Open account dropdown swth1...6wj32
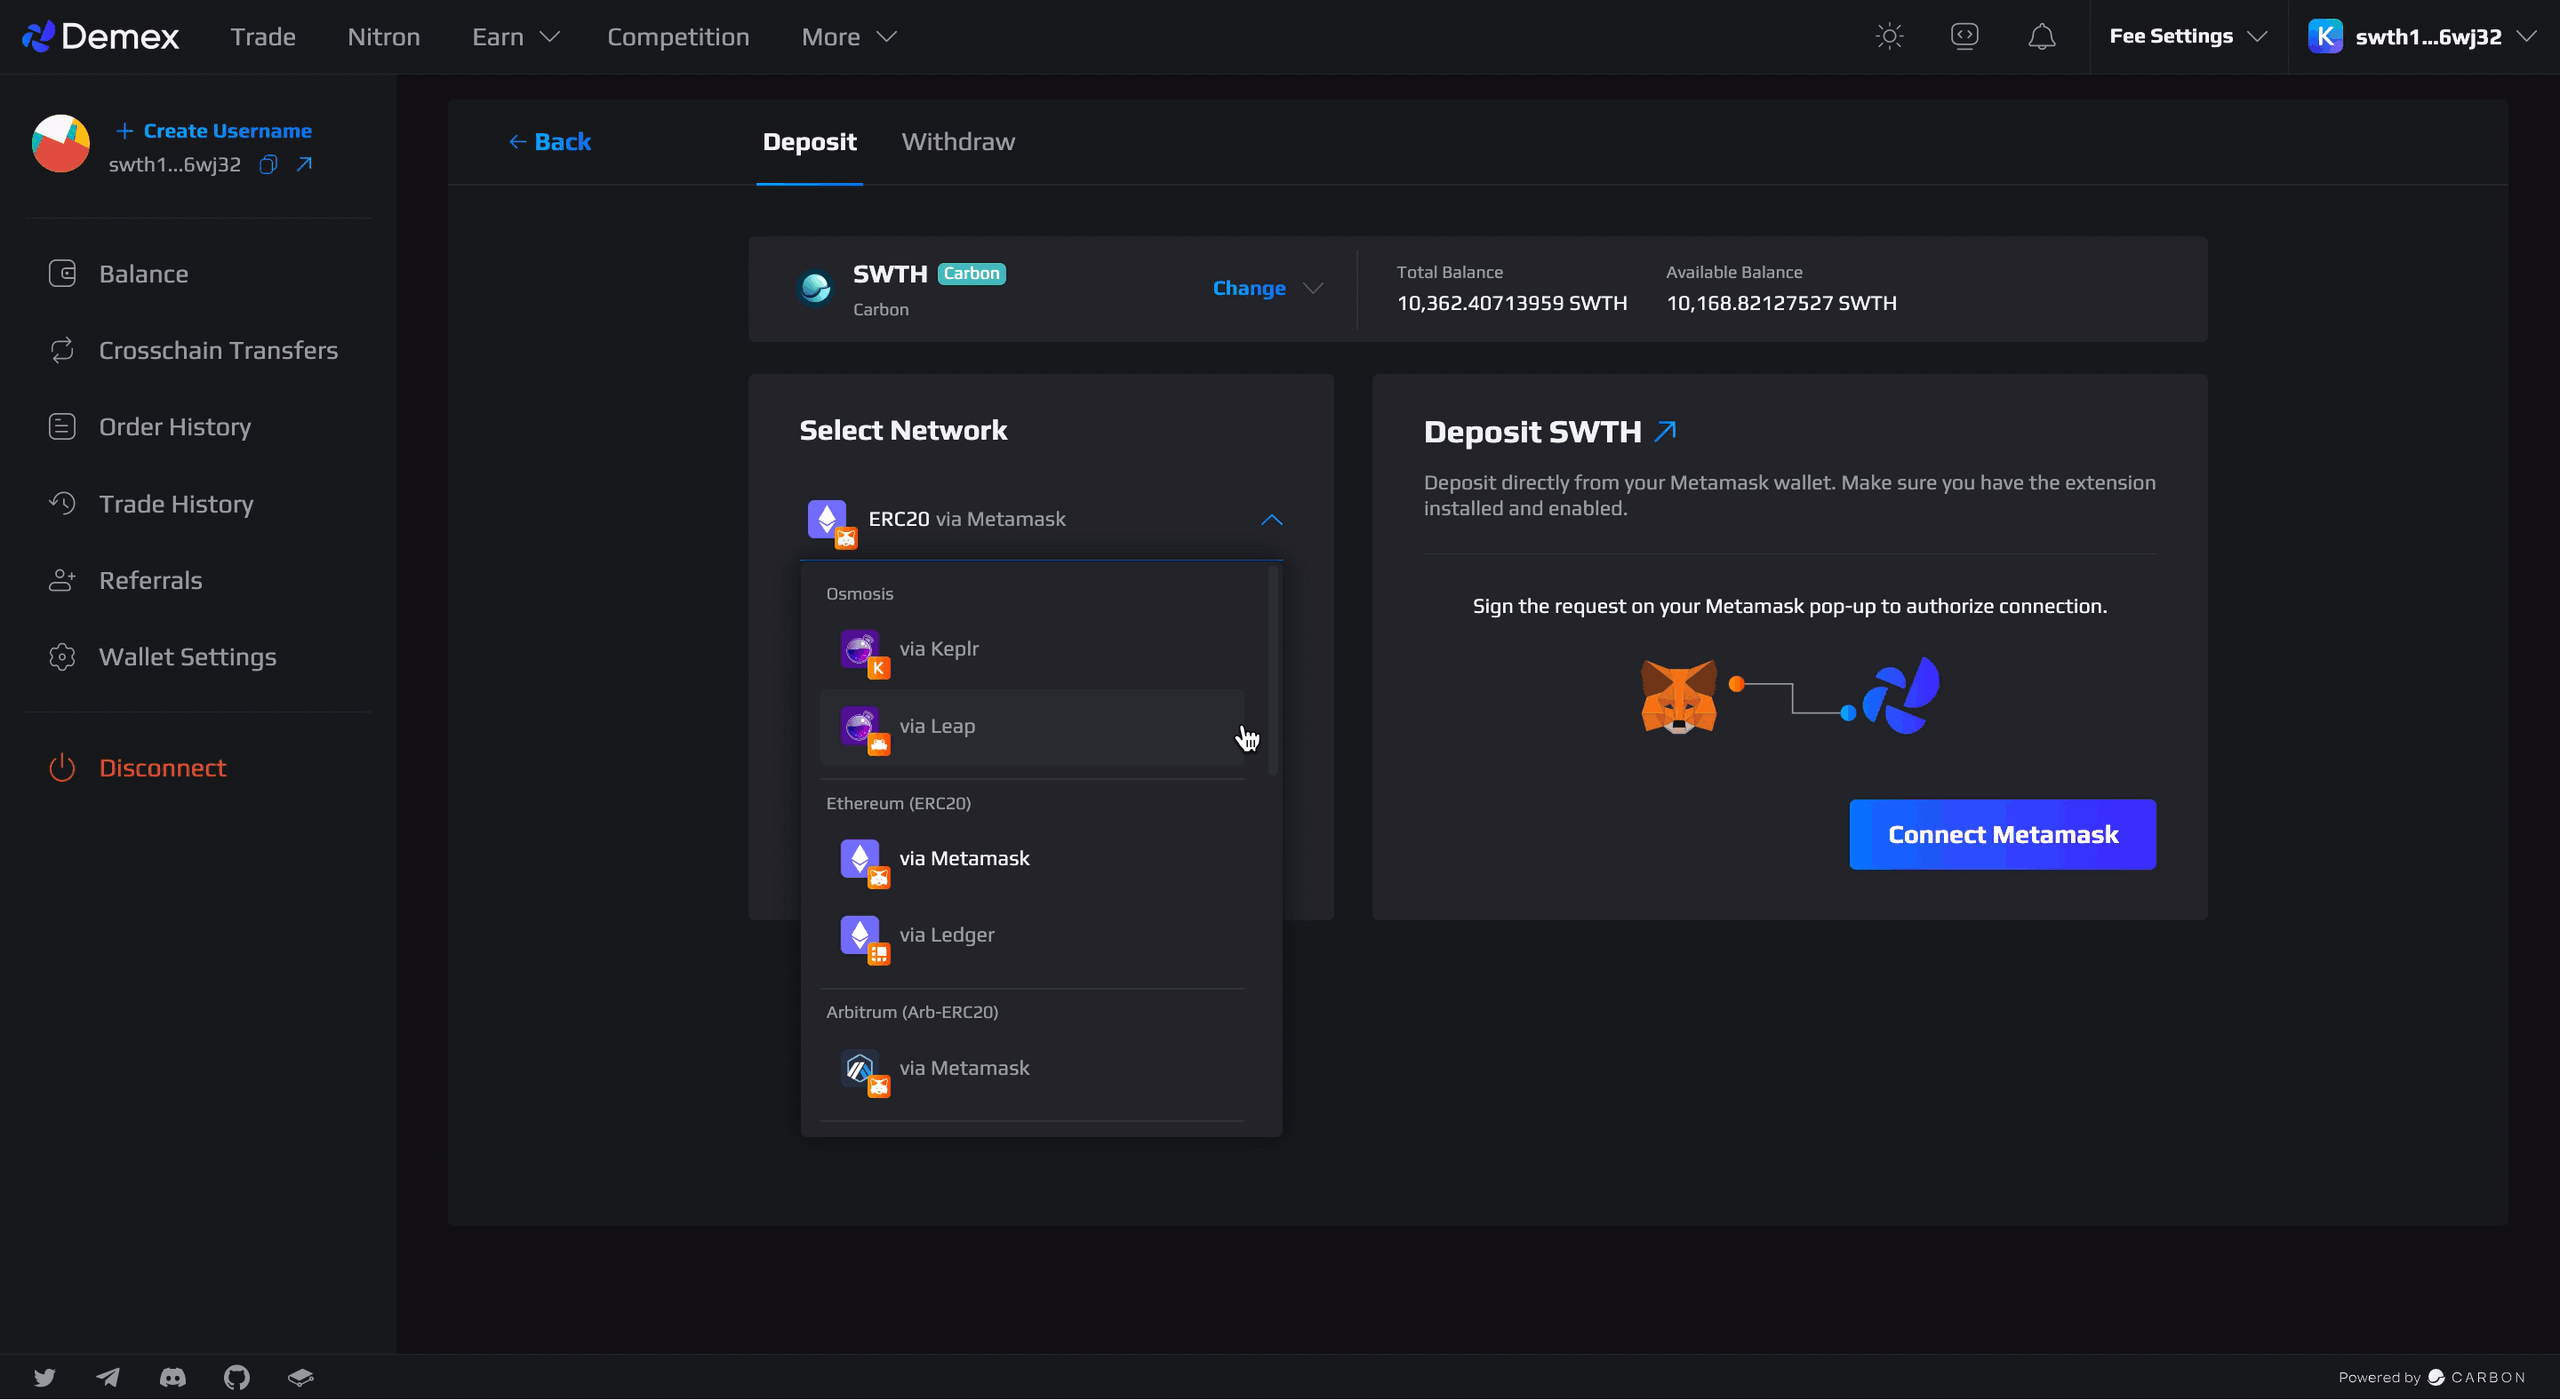 (x=2423, y=37)
